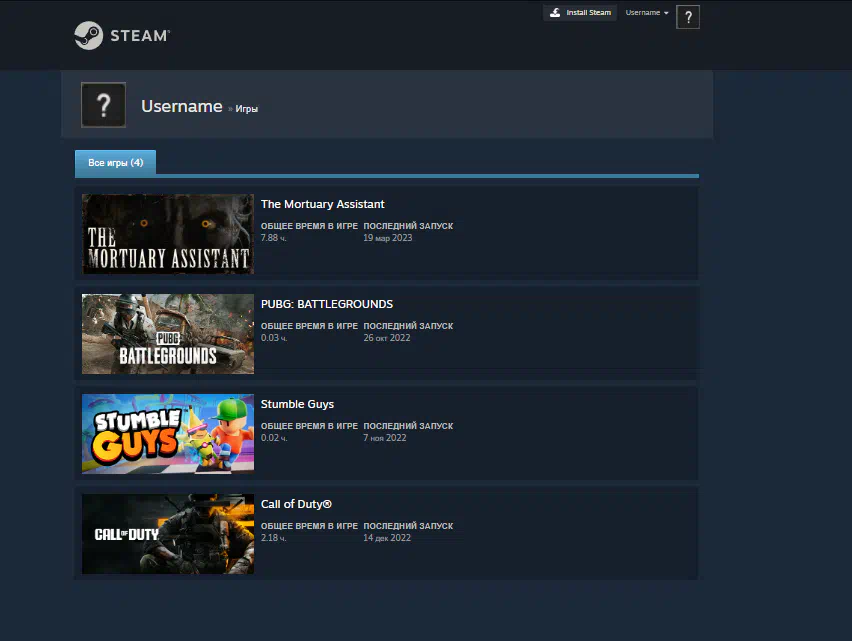
Task: Click the large profile avatar placeholder
Action: (103, 105)
